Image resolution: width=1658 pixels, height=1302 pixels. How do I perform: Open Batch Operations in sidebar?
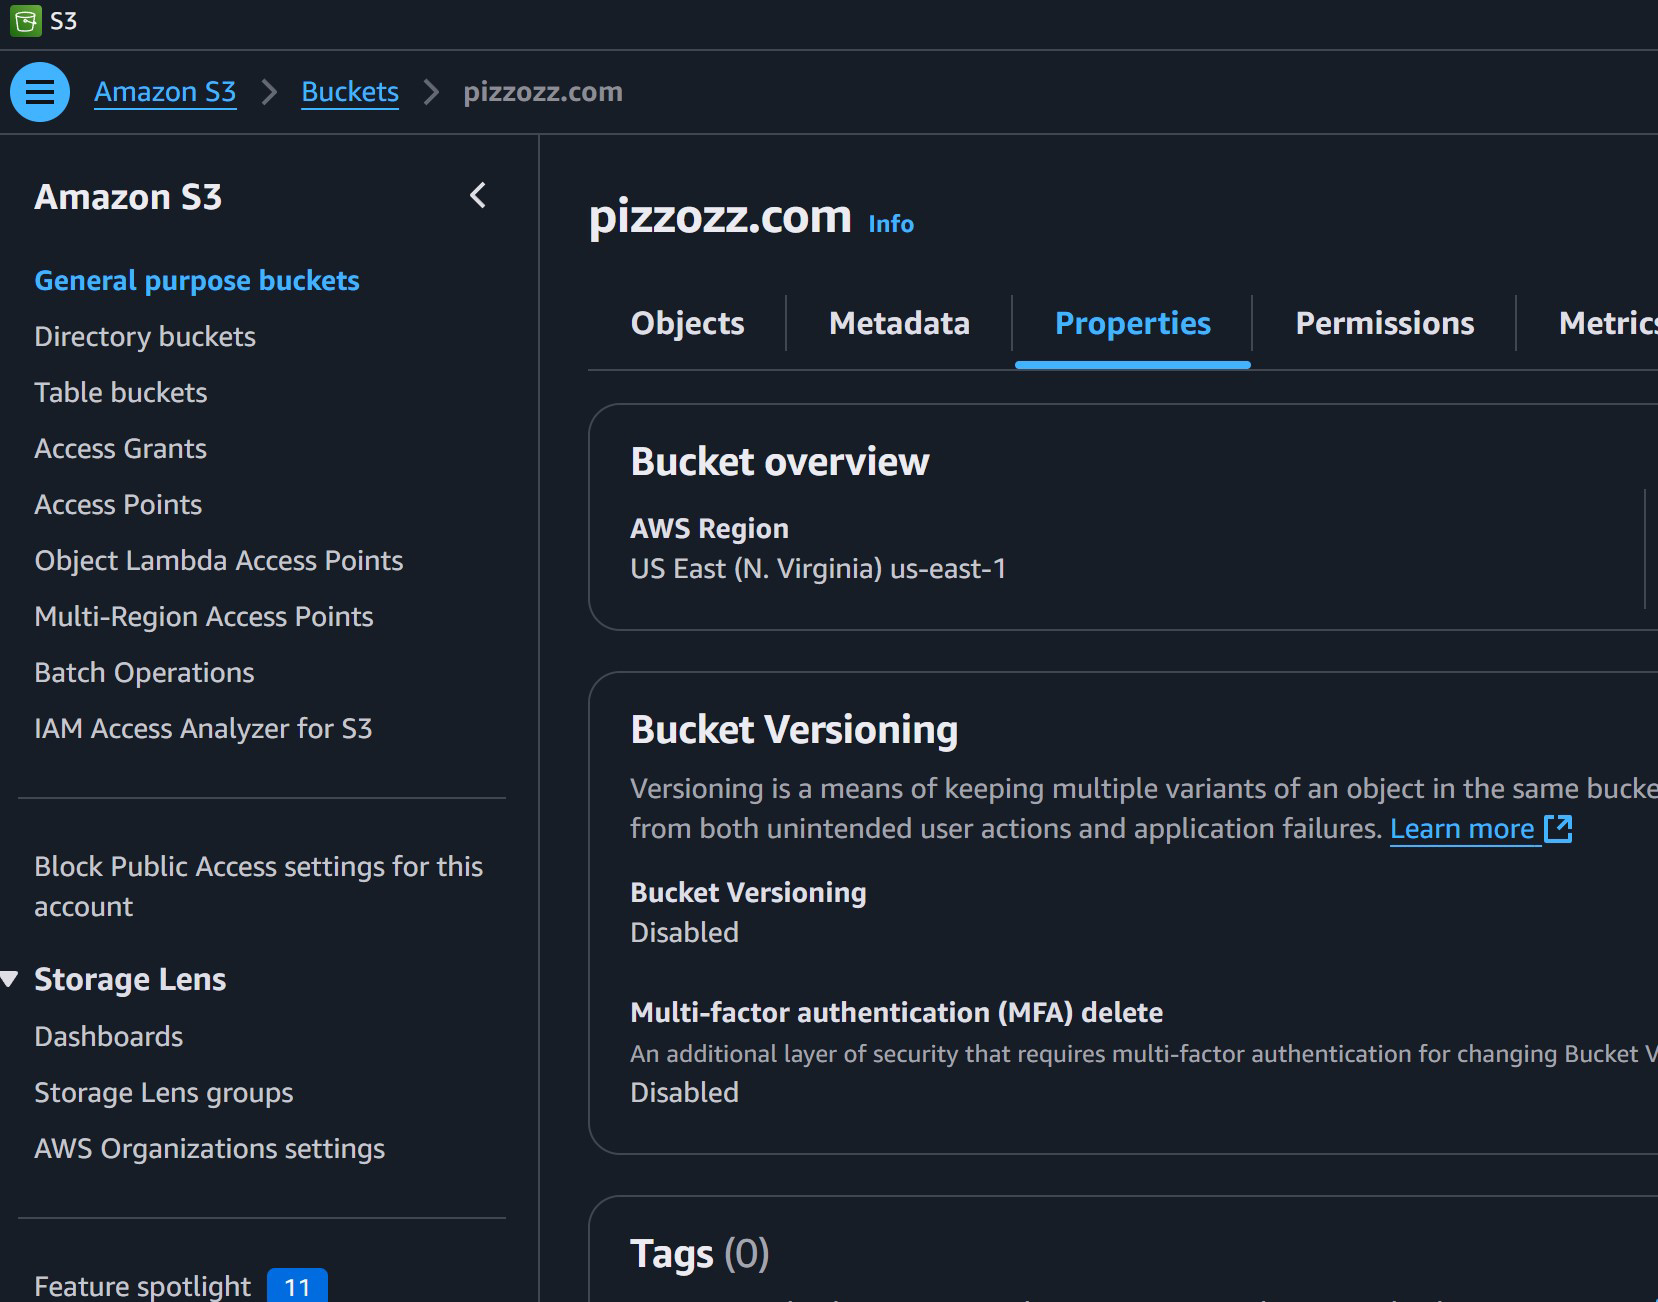pyautogui.click(x=144, y=673)
